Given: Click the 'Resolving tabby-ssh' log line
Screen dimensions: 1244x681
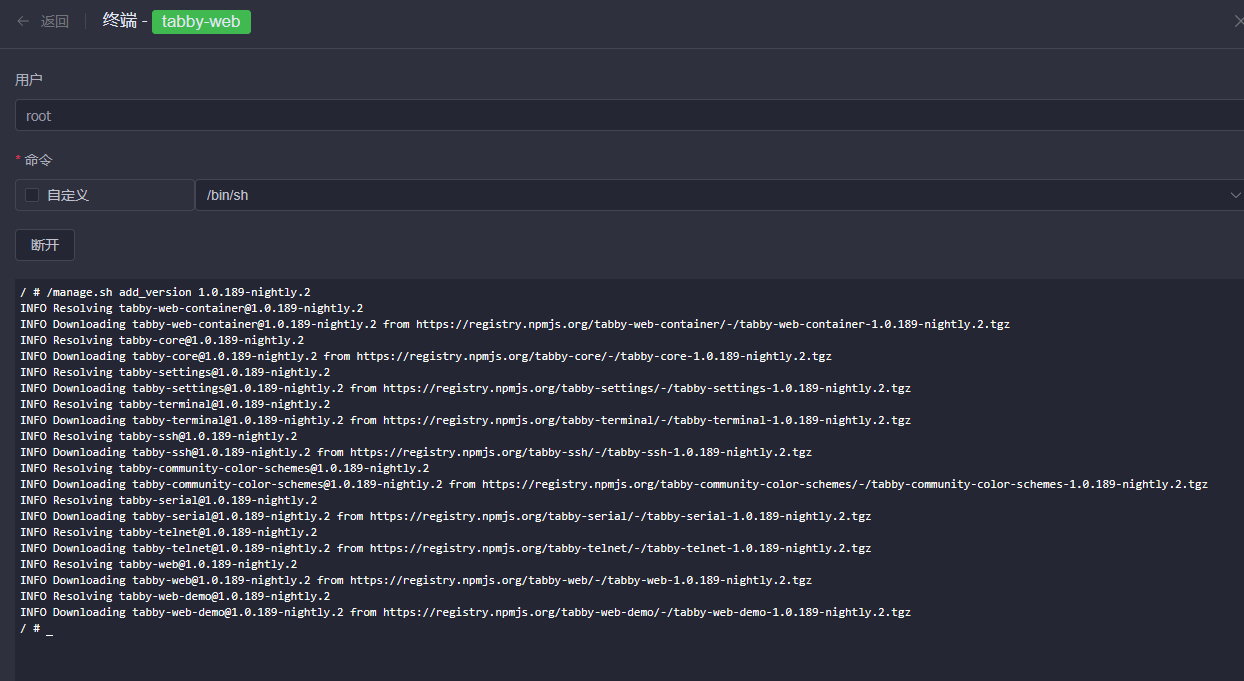Looking at the screenshot, I should pyautogui.click(x=158, y=436).
